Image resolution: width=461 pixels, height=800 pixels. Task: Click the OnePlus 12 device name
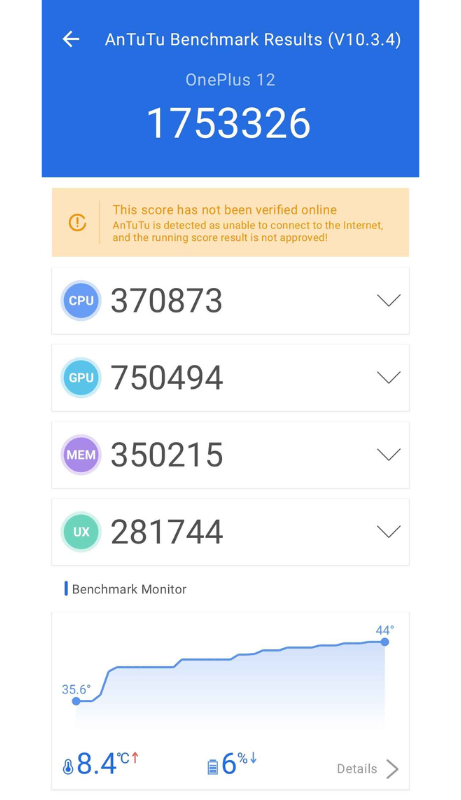pos(230,80)
